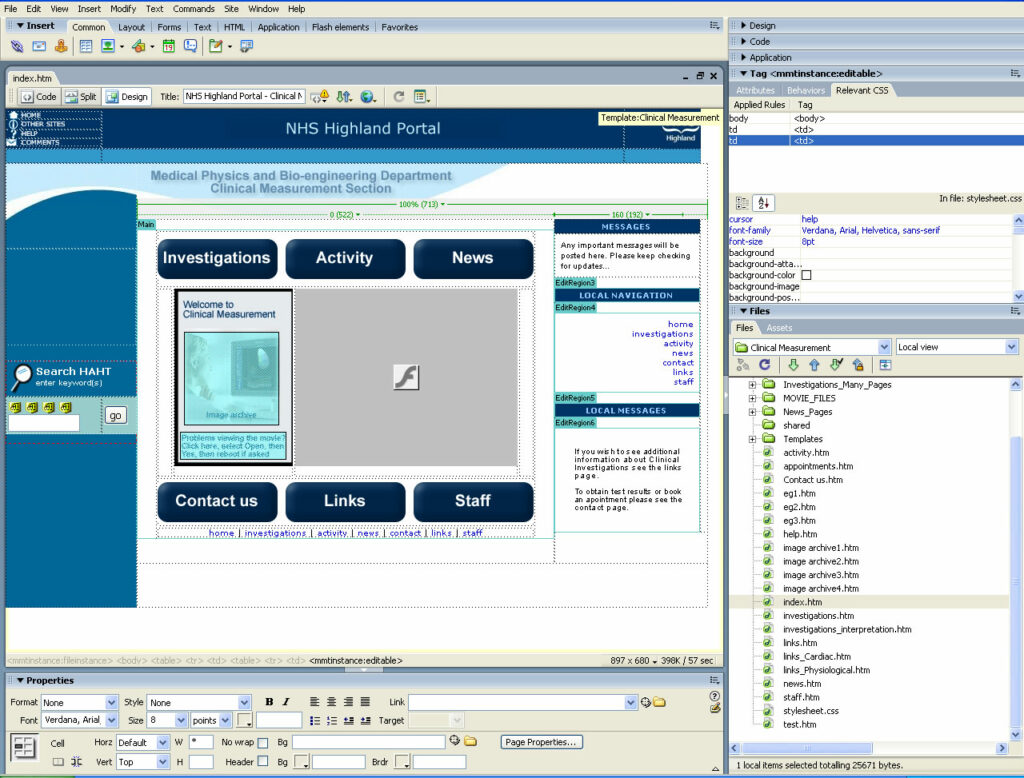Switch to the Flash elements tab

click(x=340, y=27)
